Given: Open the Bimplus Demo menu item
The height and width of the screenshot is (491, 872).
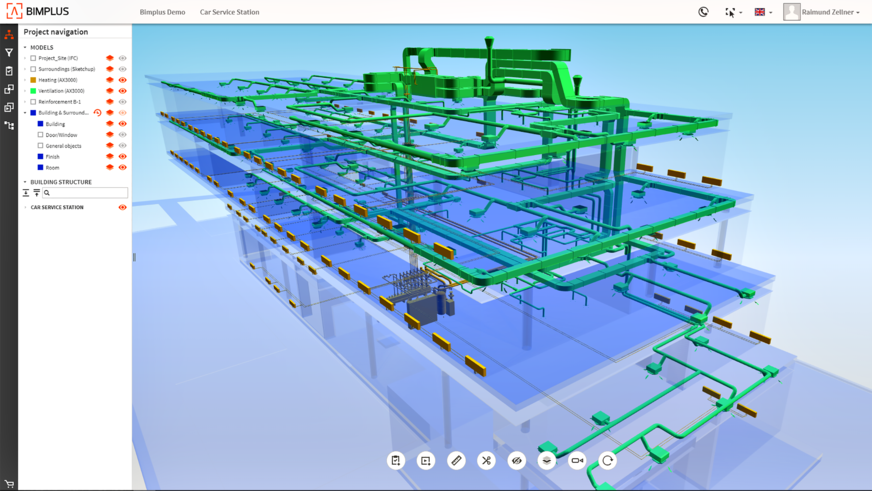Looking at the screenshot, I should coord(162,12).
